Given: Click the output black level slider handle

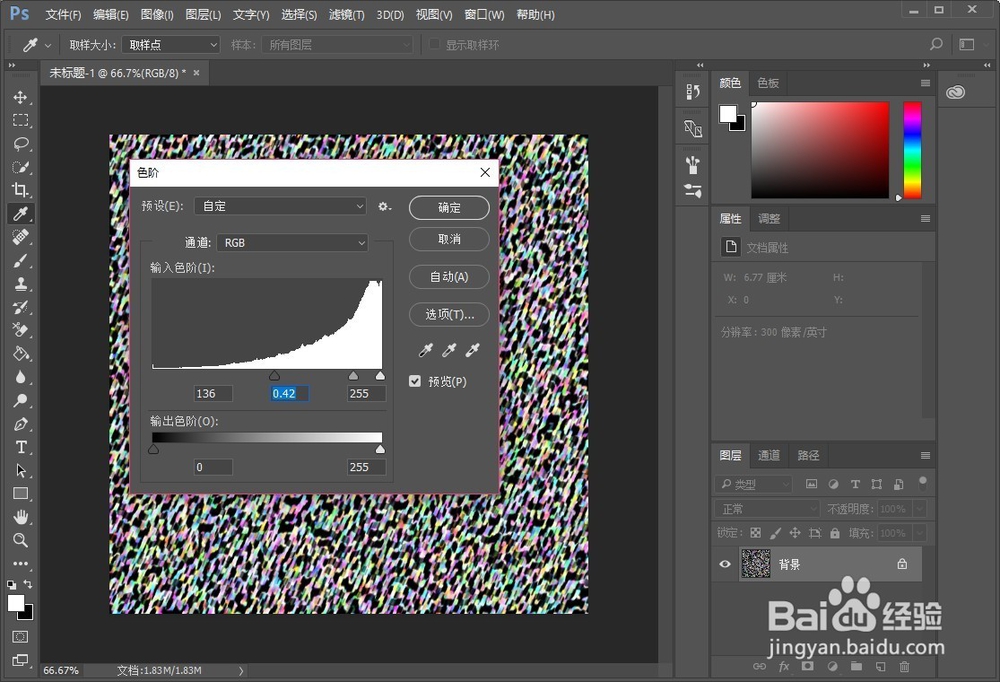Looking at the screenshot, I should click(153, 449).
